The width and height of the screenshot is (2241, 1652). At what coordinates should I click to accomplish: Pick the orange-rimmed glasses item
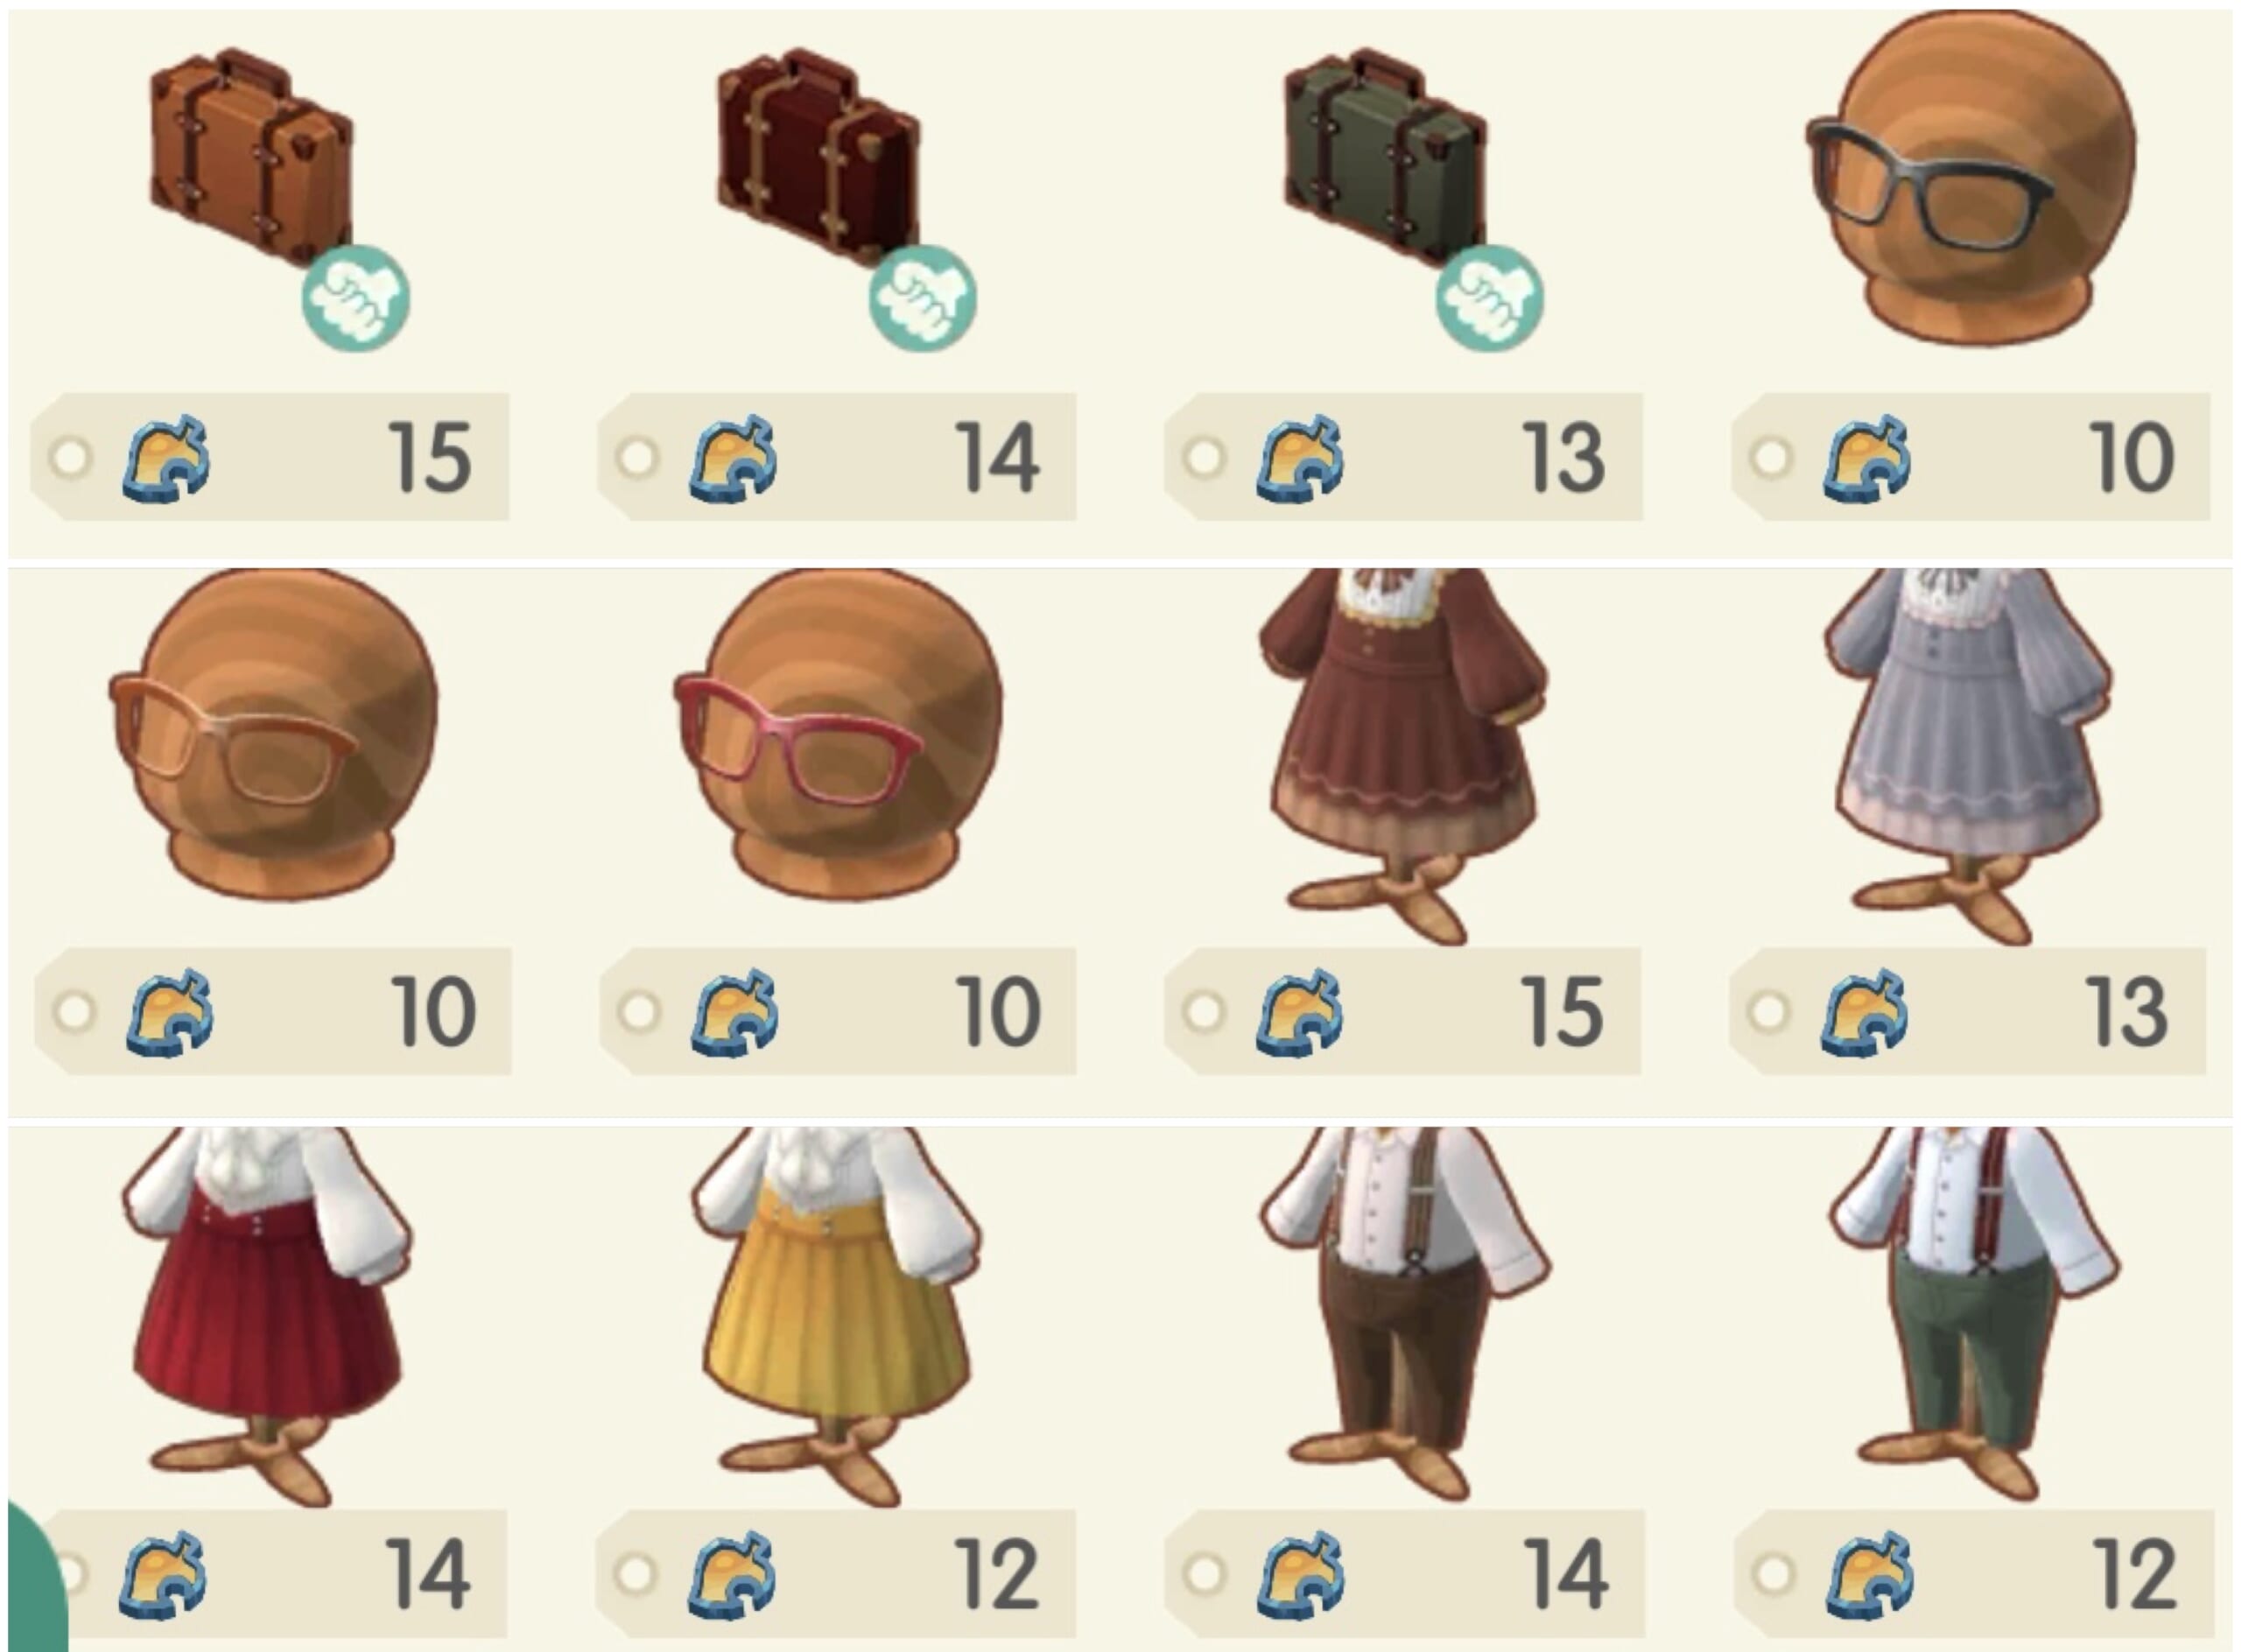pos(272,735)
